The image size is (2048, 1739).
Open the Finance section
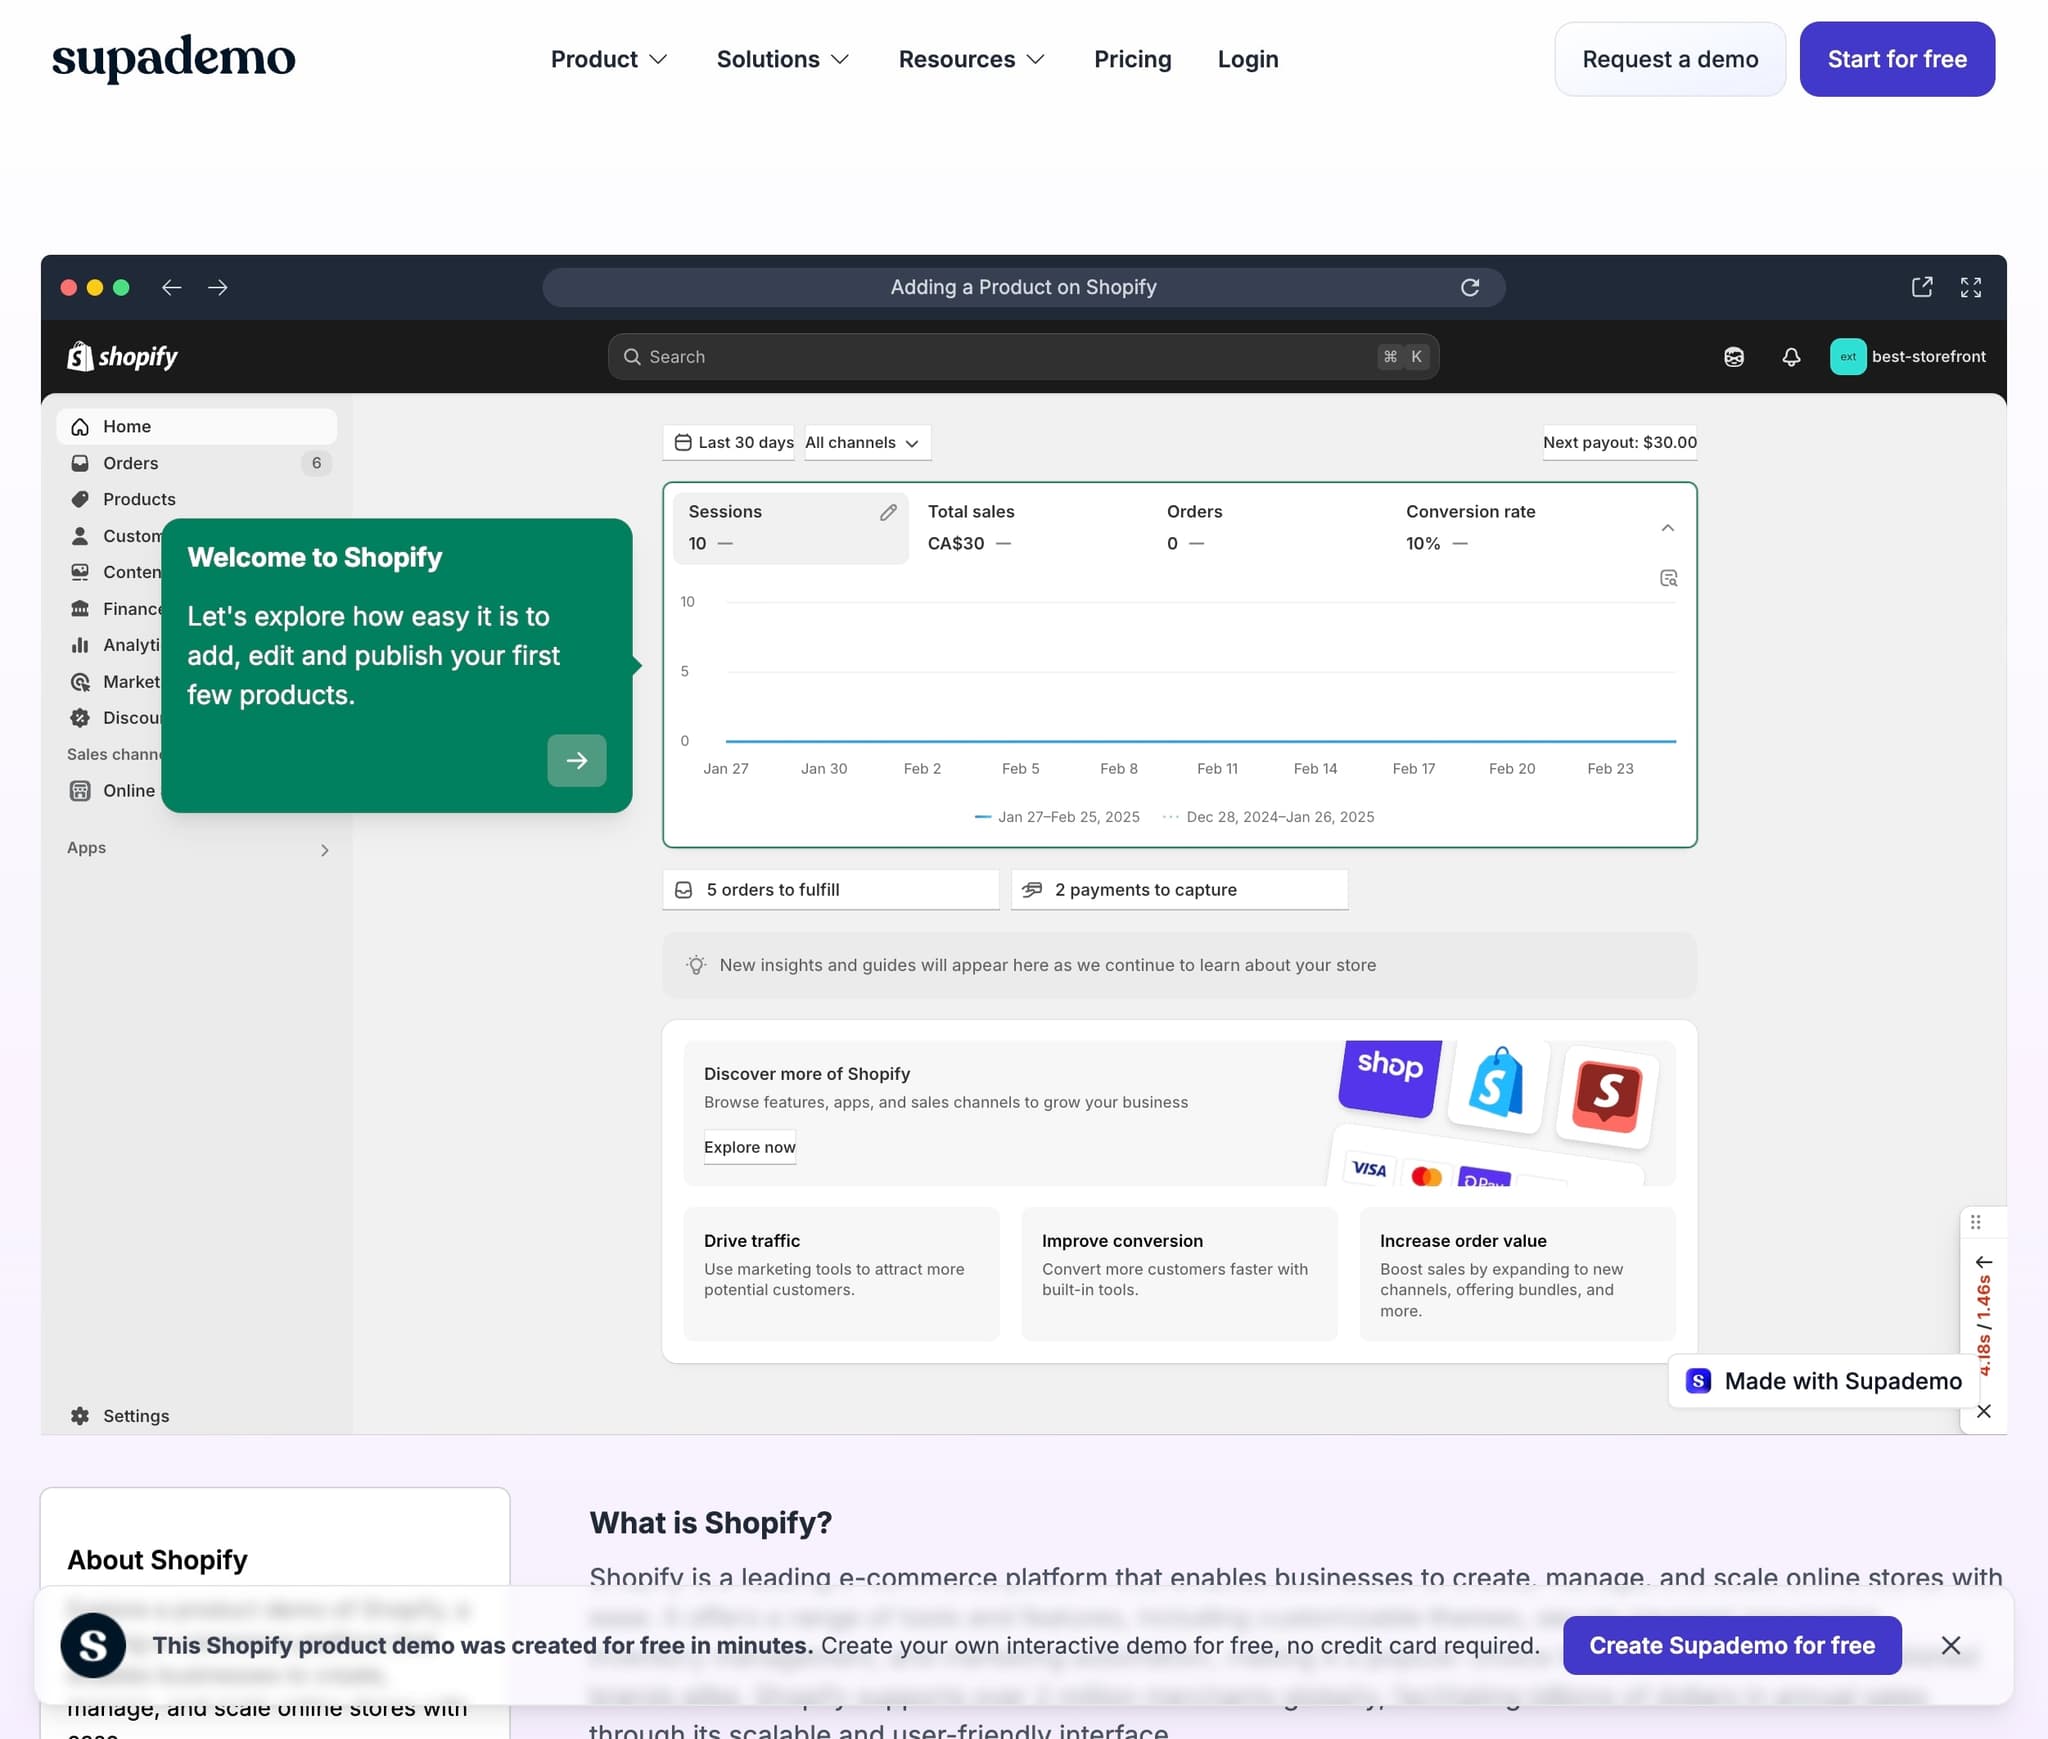[130, 608]
